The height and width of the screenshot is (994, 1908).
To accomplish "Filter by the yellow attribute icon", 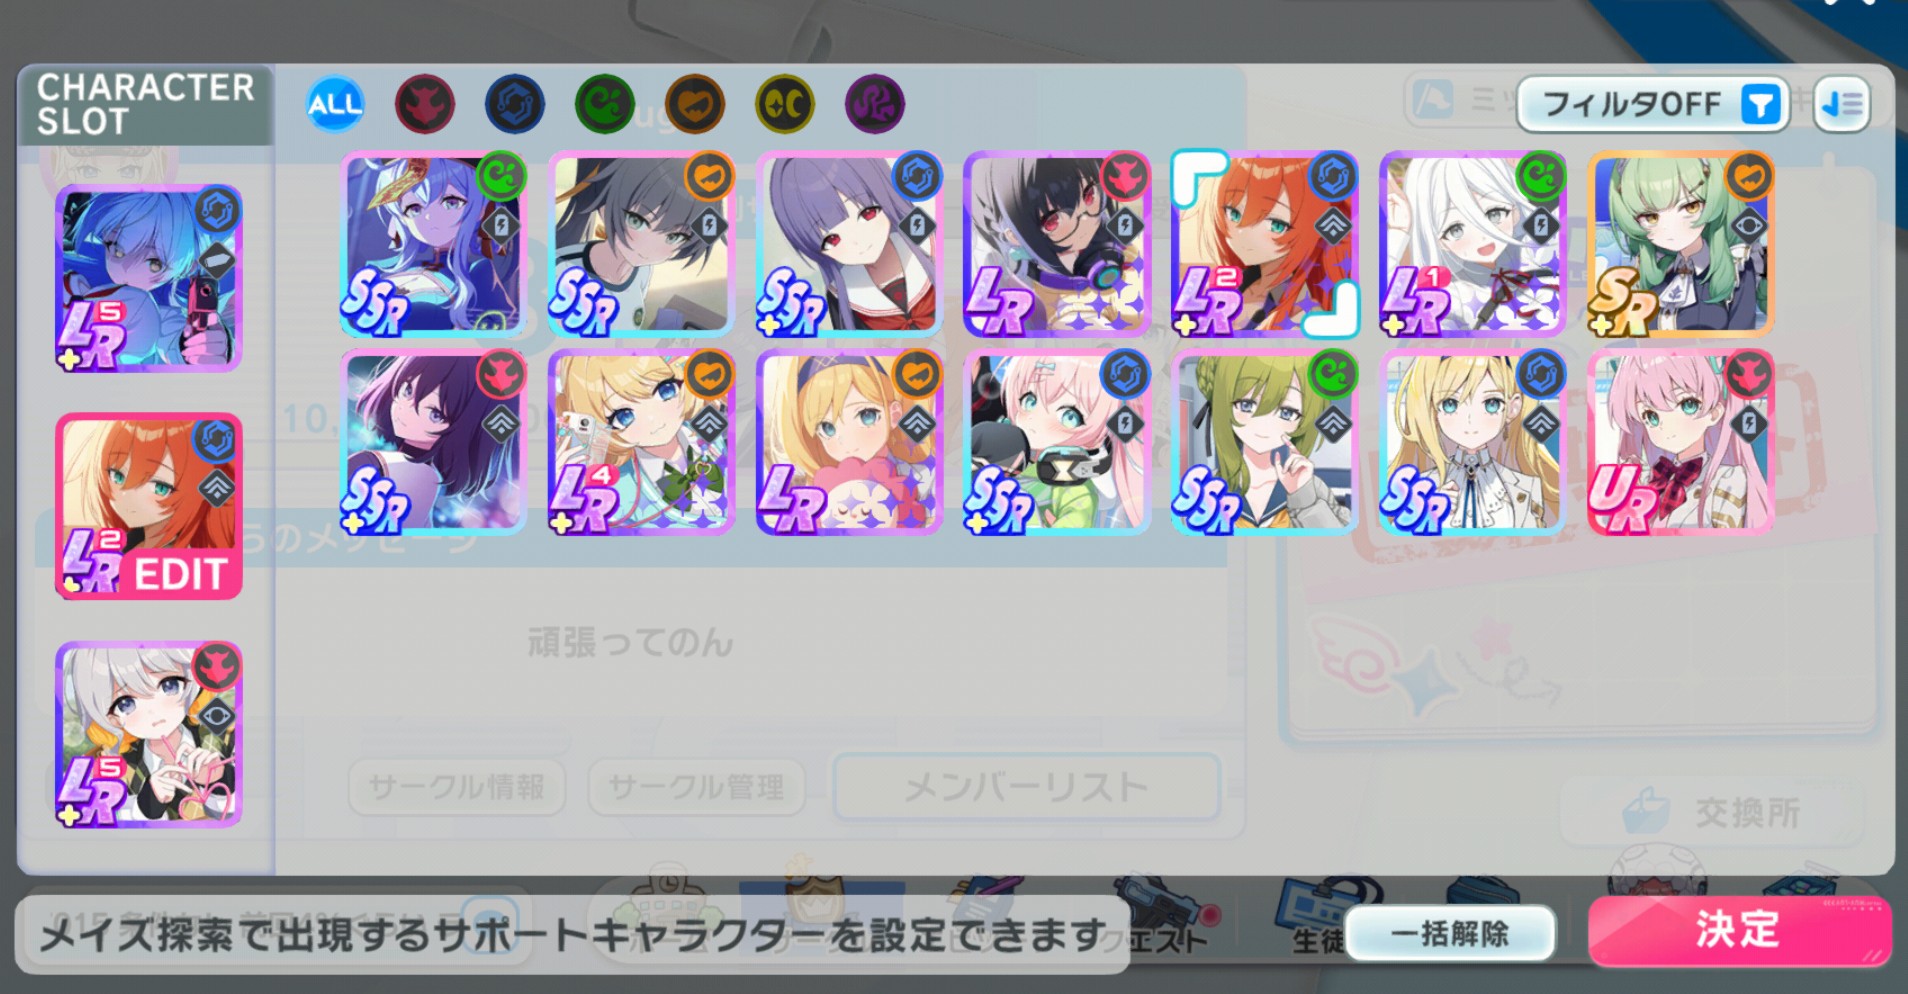I will (785, 103).
